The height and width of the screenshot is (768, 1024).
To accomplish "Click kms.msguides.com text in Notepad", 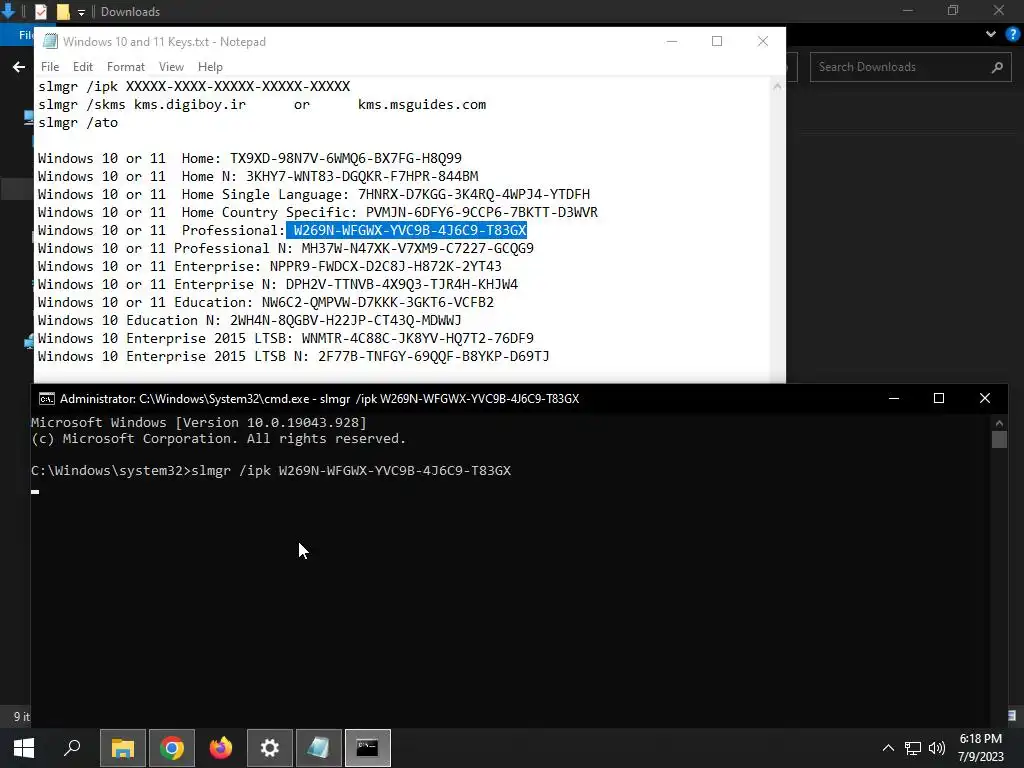I will (422, 104).
